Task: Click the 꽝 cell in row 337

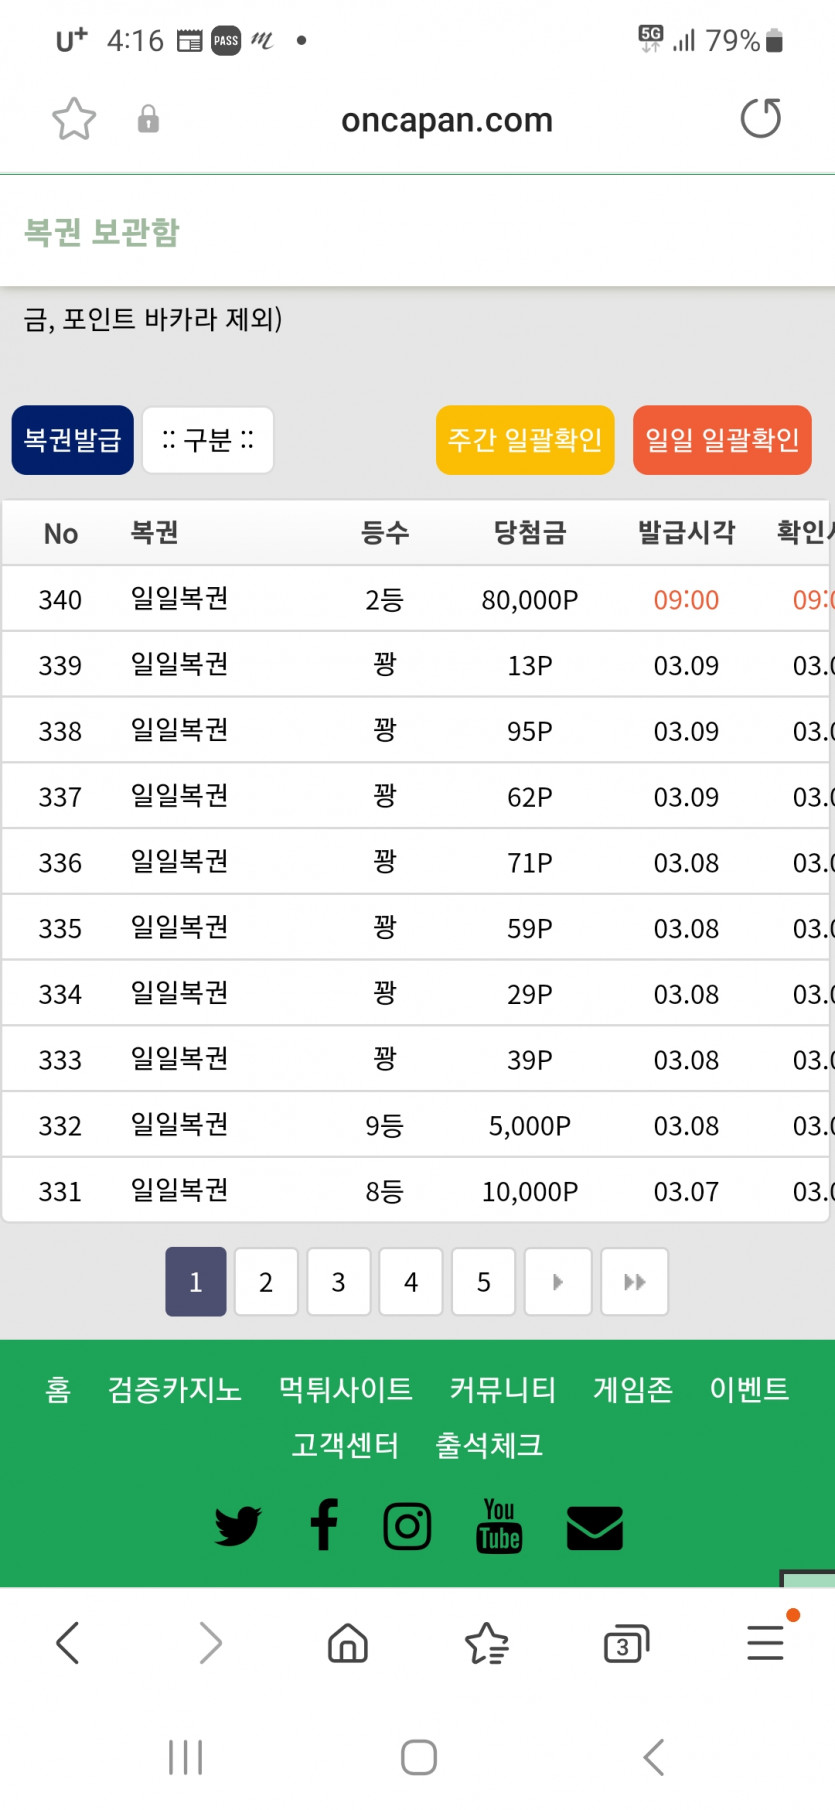Action: pyautogui.click(x=385, y=796)
